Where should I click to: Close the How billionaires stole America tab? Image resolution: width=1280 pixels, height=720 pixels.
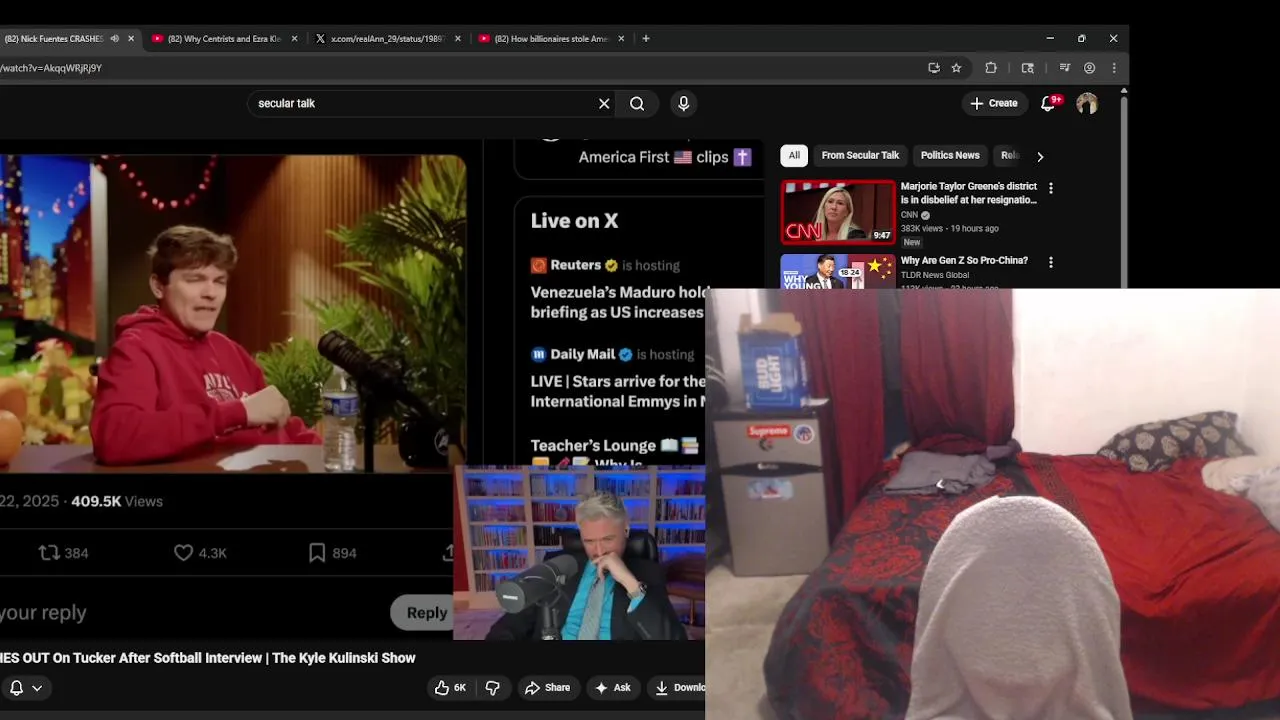[621, 39]
